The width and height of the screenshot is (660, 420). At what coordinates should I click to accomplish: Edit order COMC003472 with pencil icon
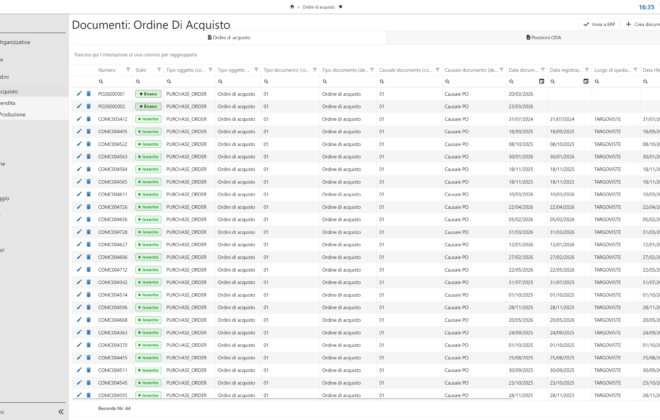tap(79, 119)
